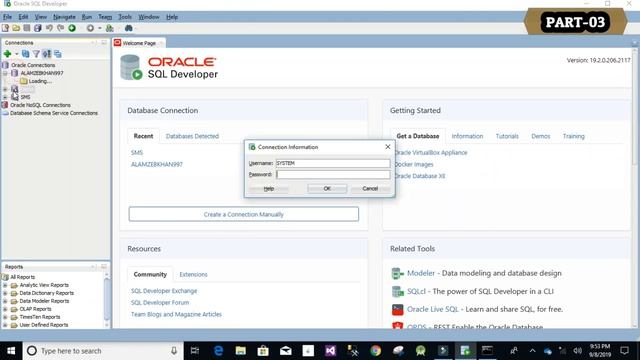Expand the Data Dictionary Reports node
640x360 pixels.
tap(5, 293)
